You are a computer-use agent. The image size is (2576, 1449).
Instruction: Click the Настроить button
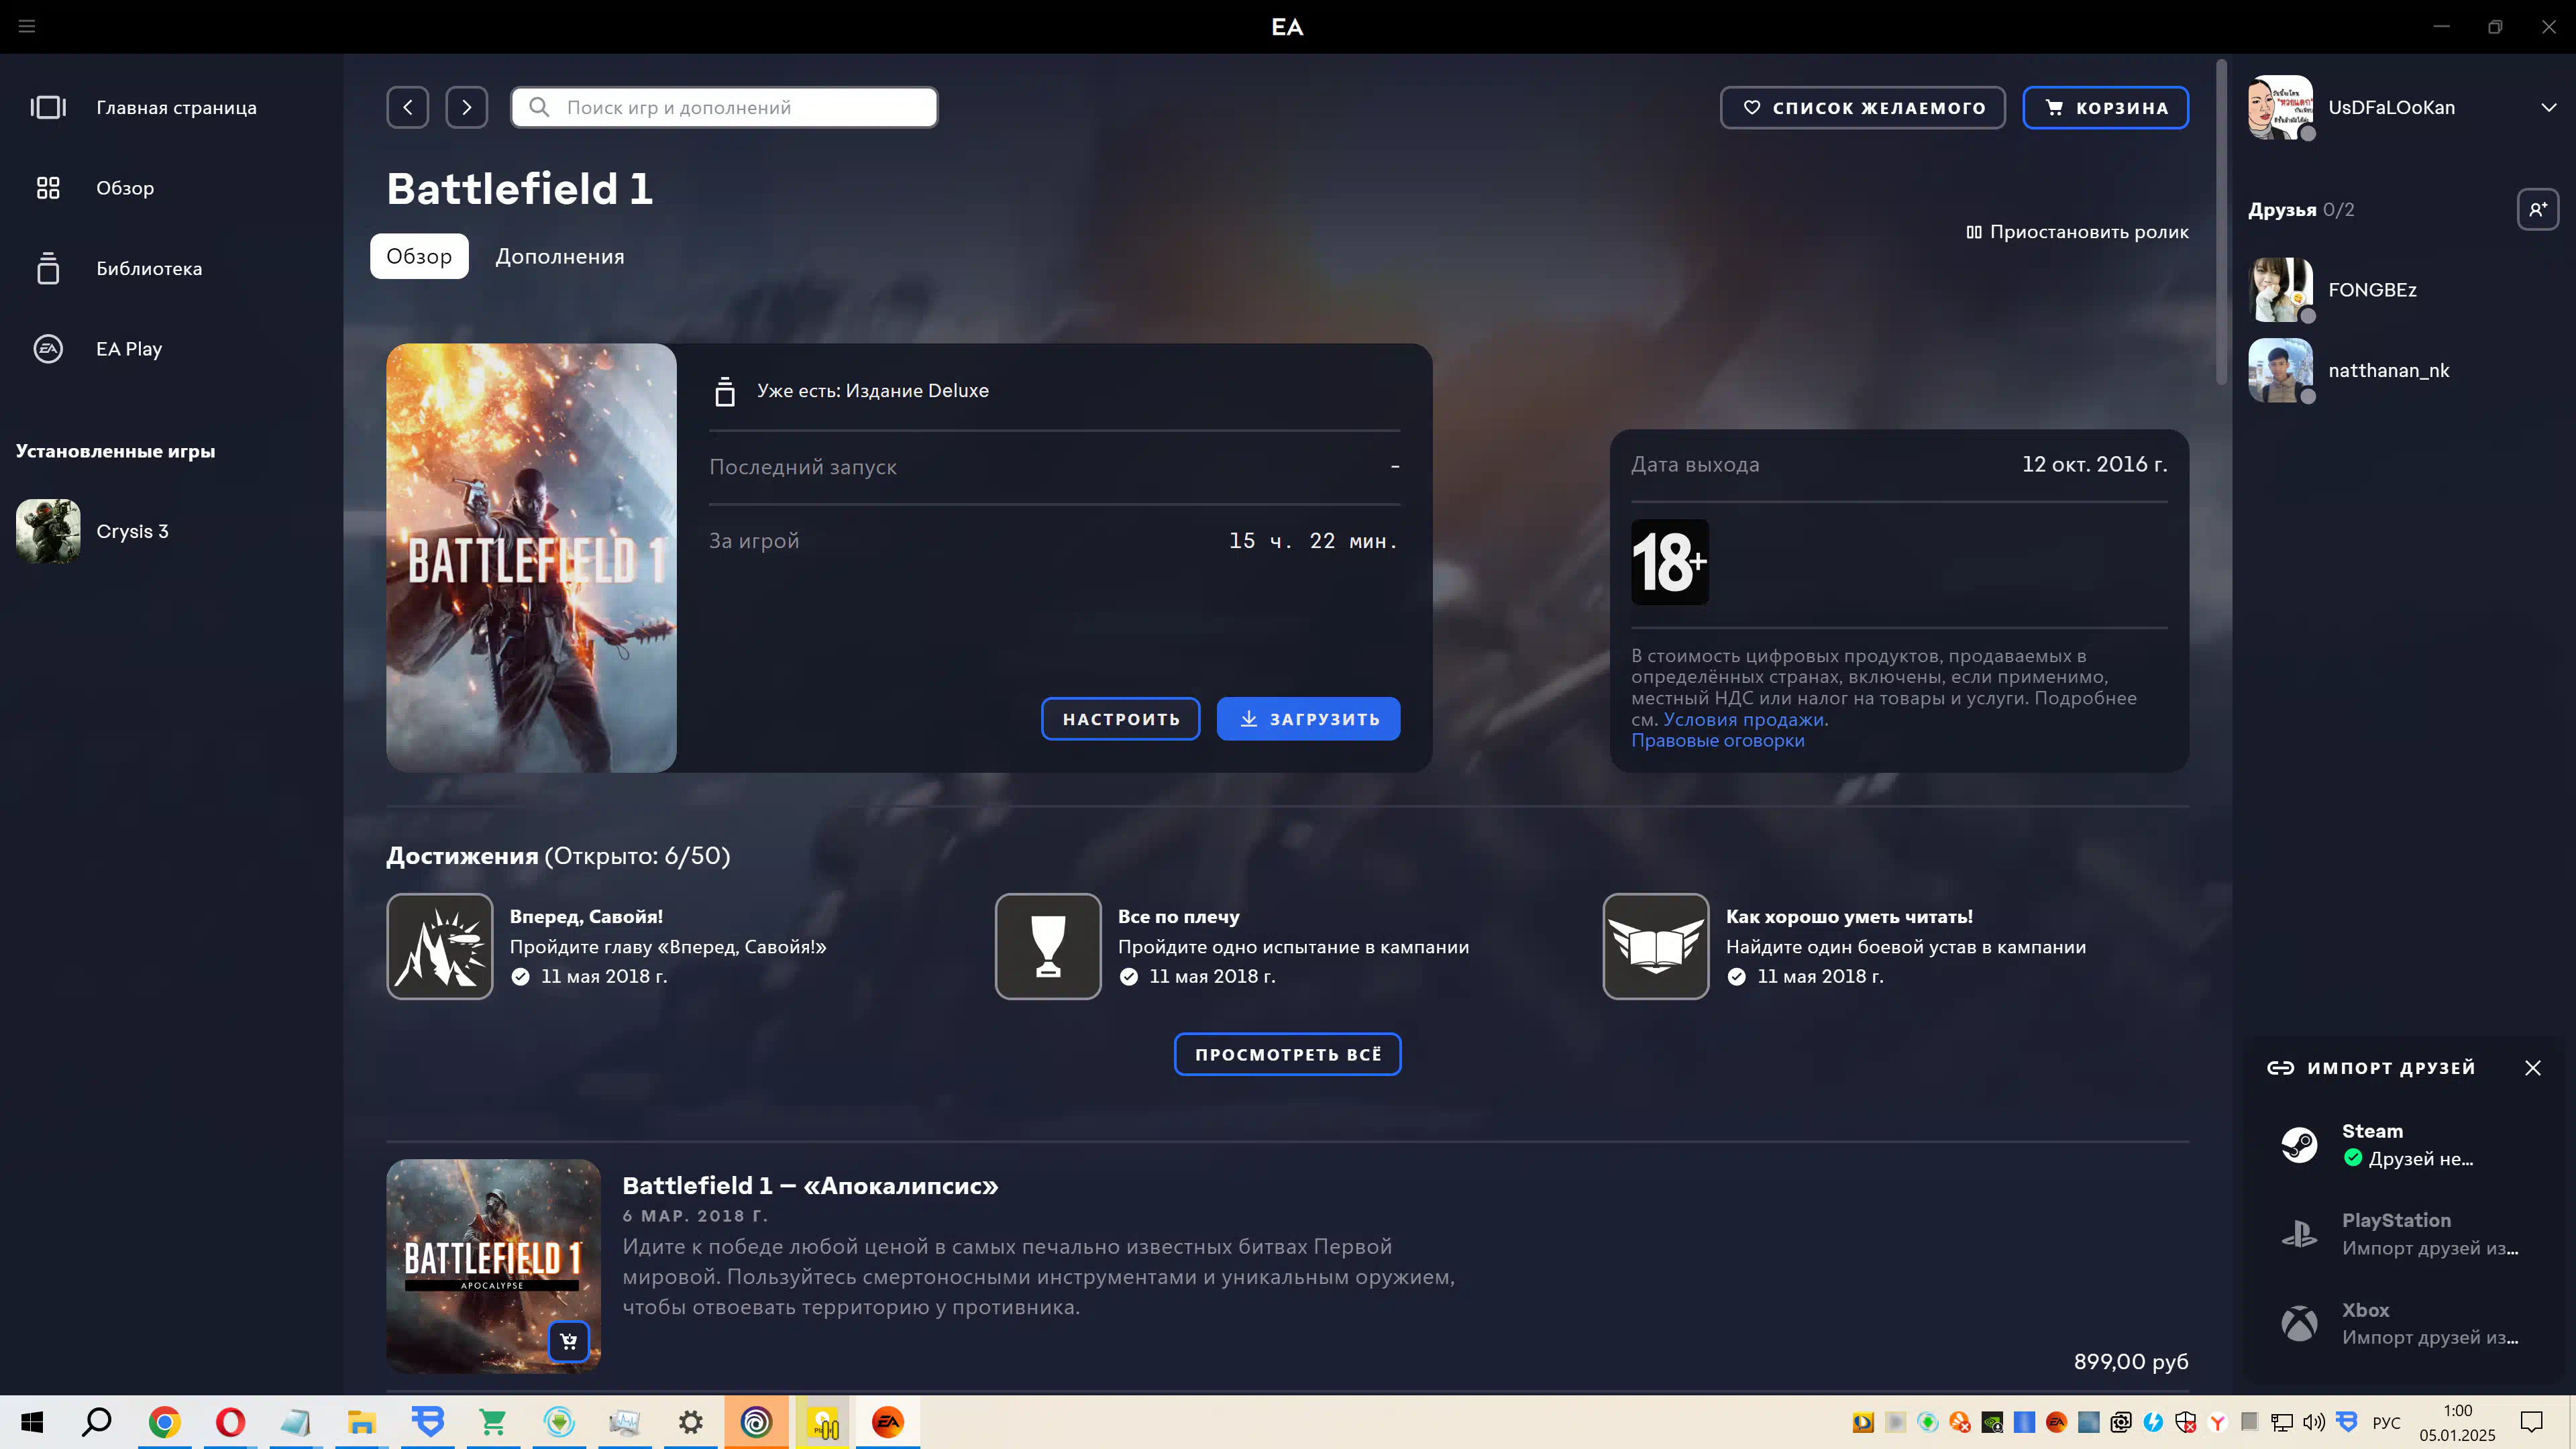coord(1120,719)
